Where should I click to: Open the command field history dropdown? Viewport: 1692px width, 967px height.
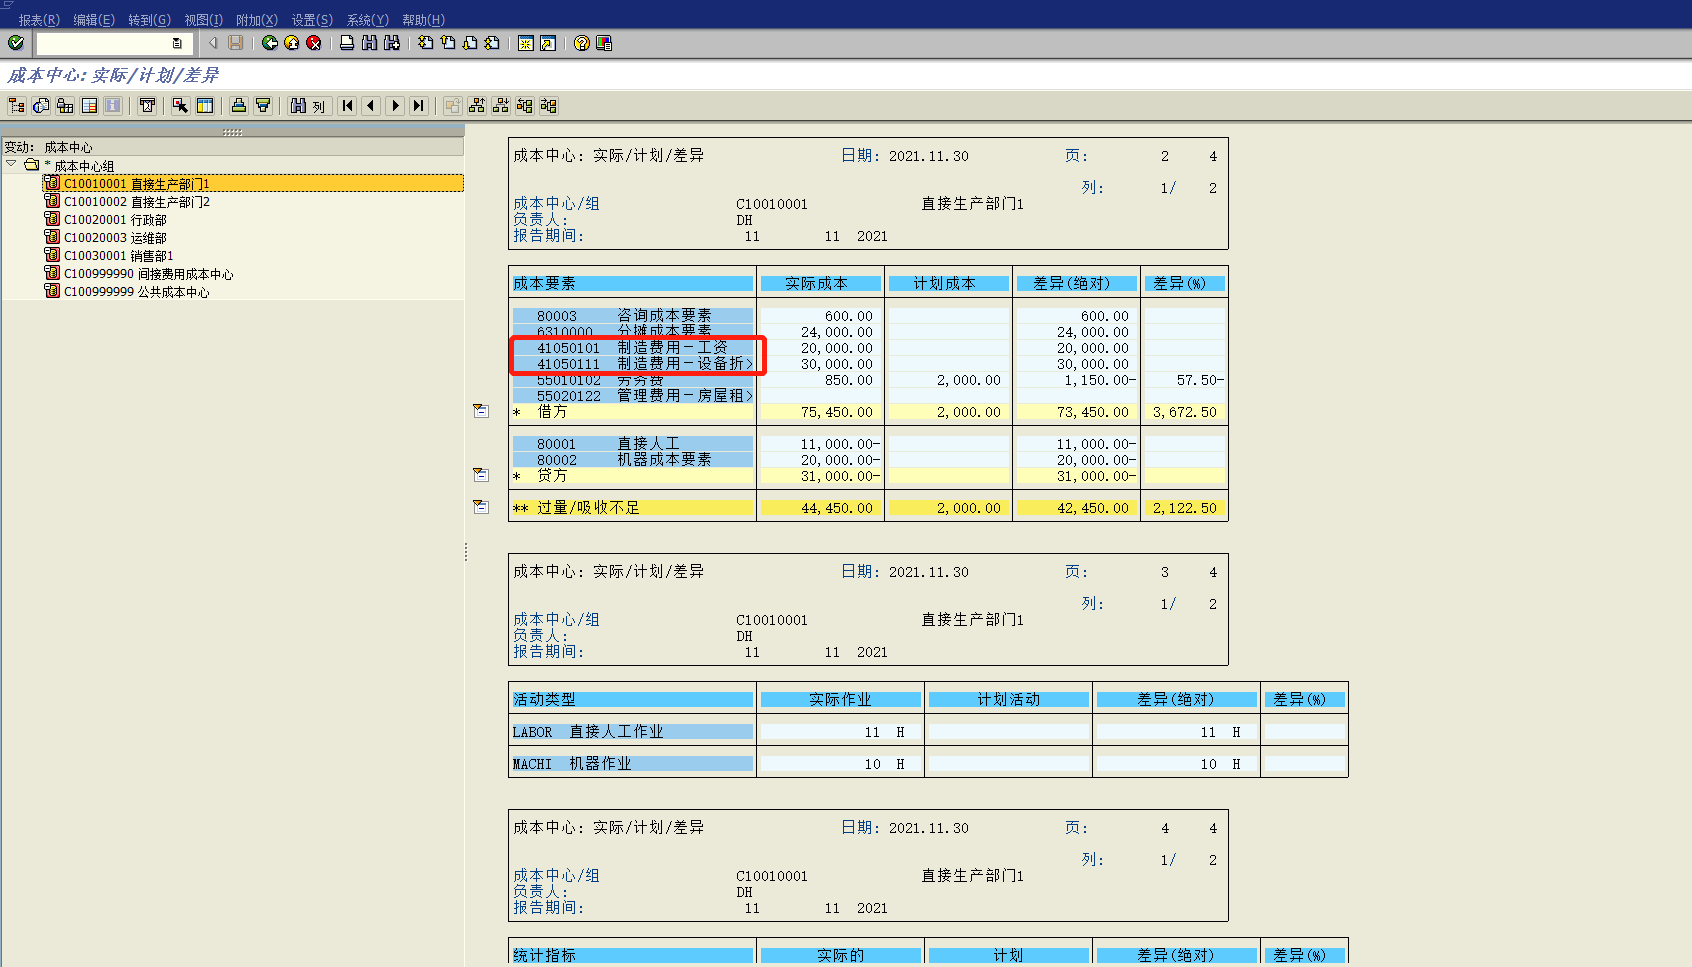click(x=177, y=43)
